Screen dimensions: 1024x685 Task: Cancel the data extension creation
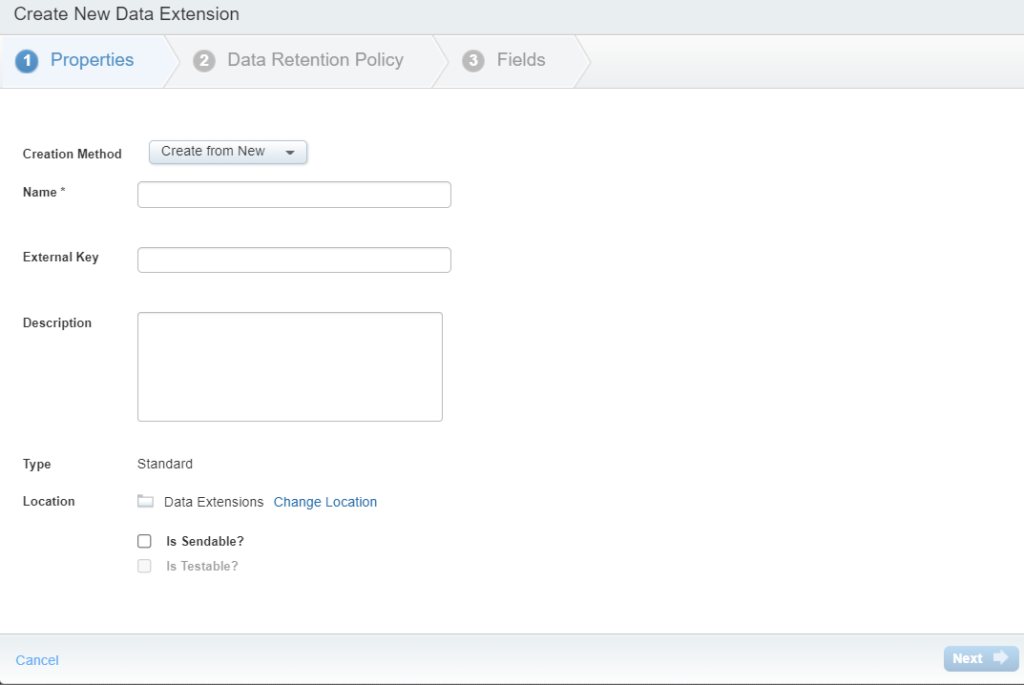[37, 659]
